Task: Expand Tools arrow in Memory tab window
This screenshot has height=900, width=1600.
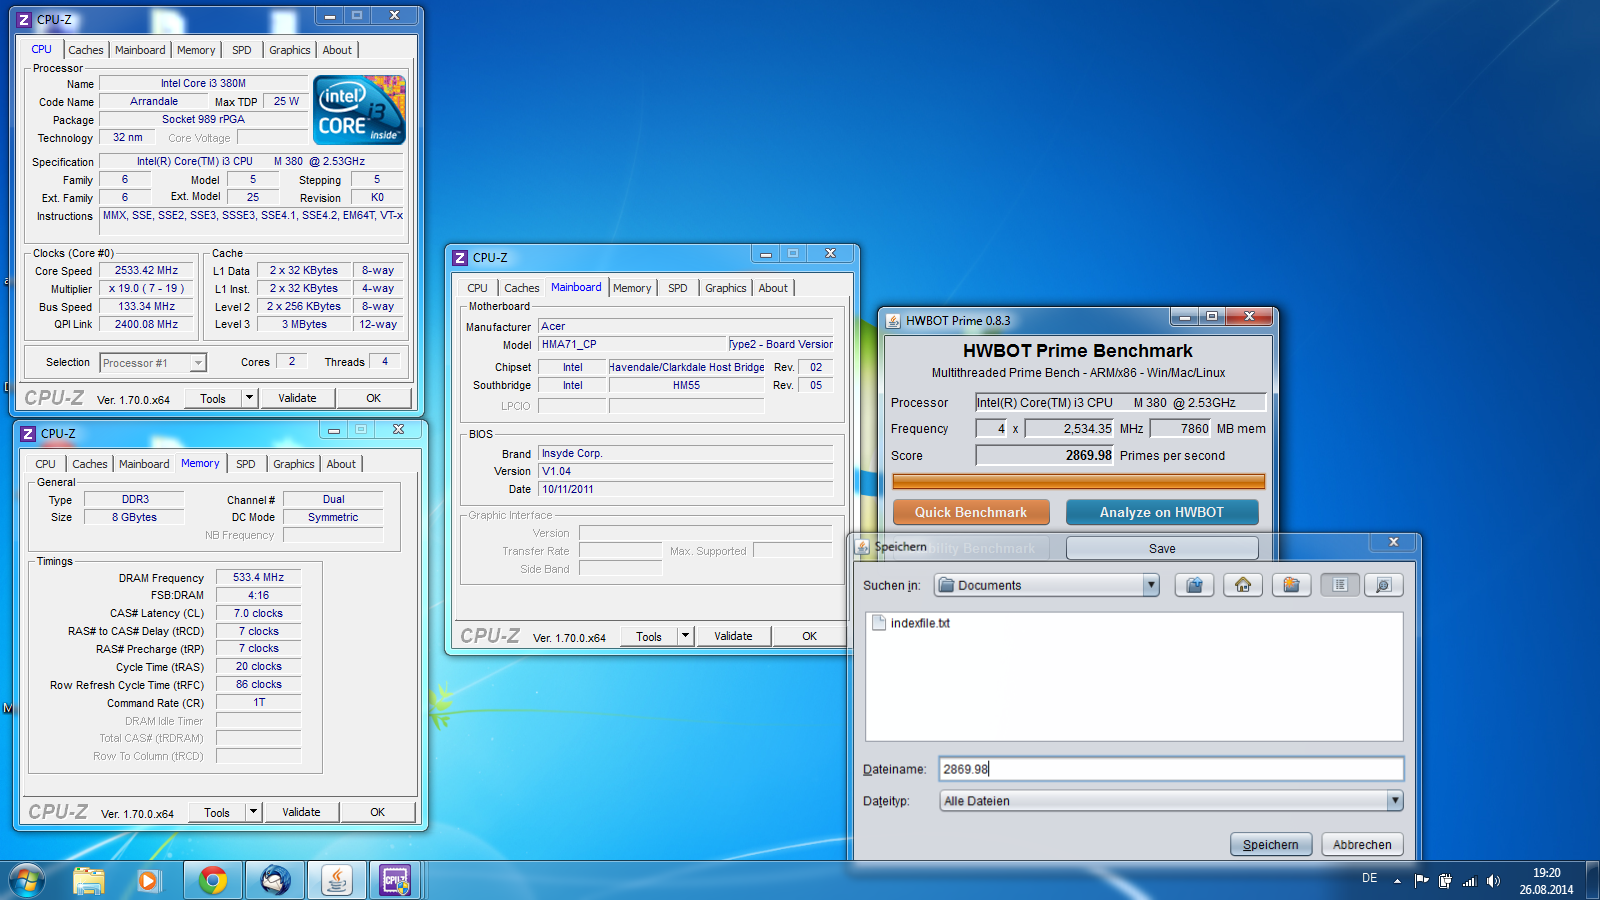Action: (253, 812)
